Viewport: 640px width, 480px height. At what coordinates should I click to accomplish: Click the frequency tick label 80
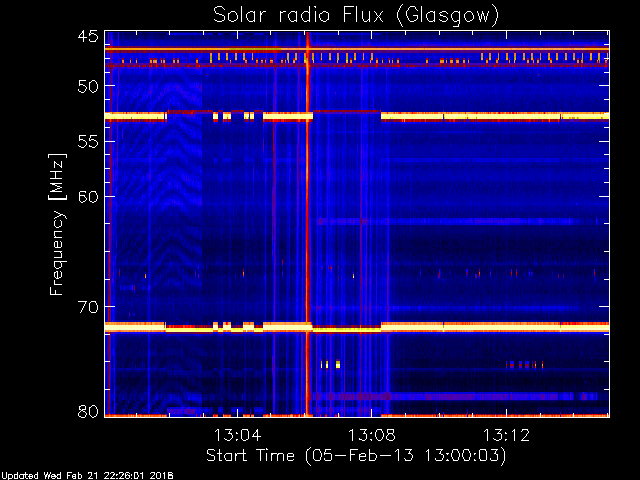[x=88, y=411]
